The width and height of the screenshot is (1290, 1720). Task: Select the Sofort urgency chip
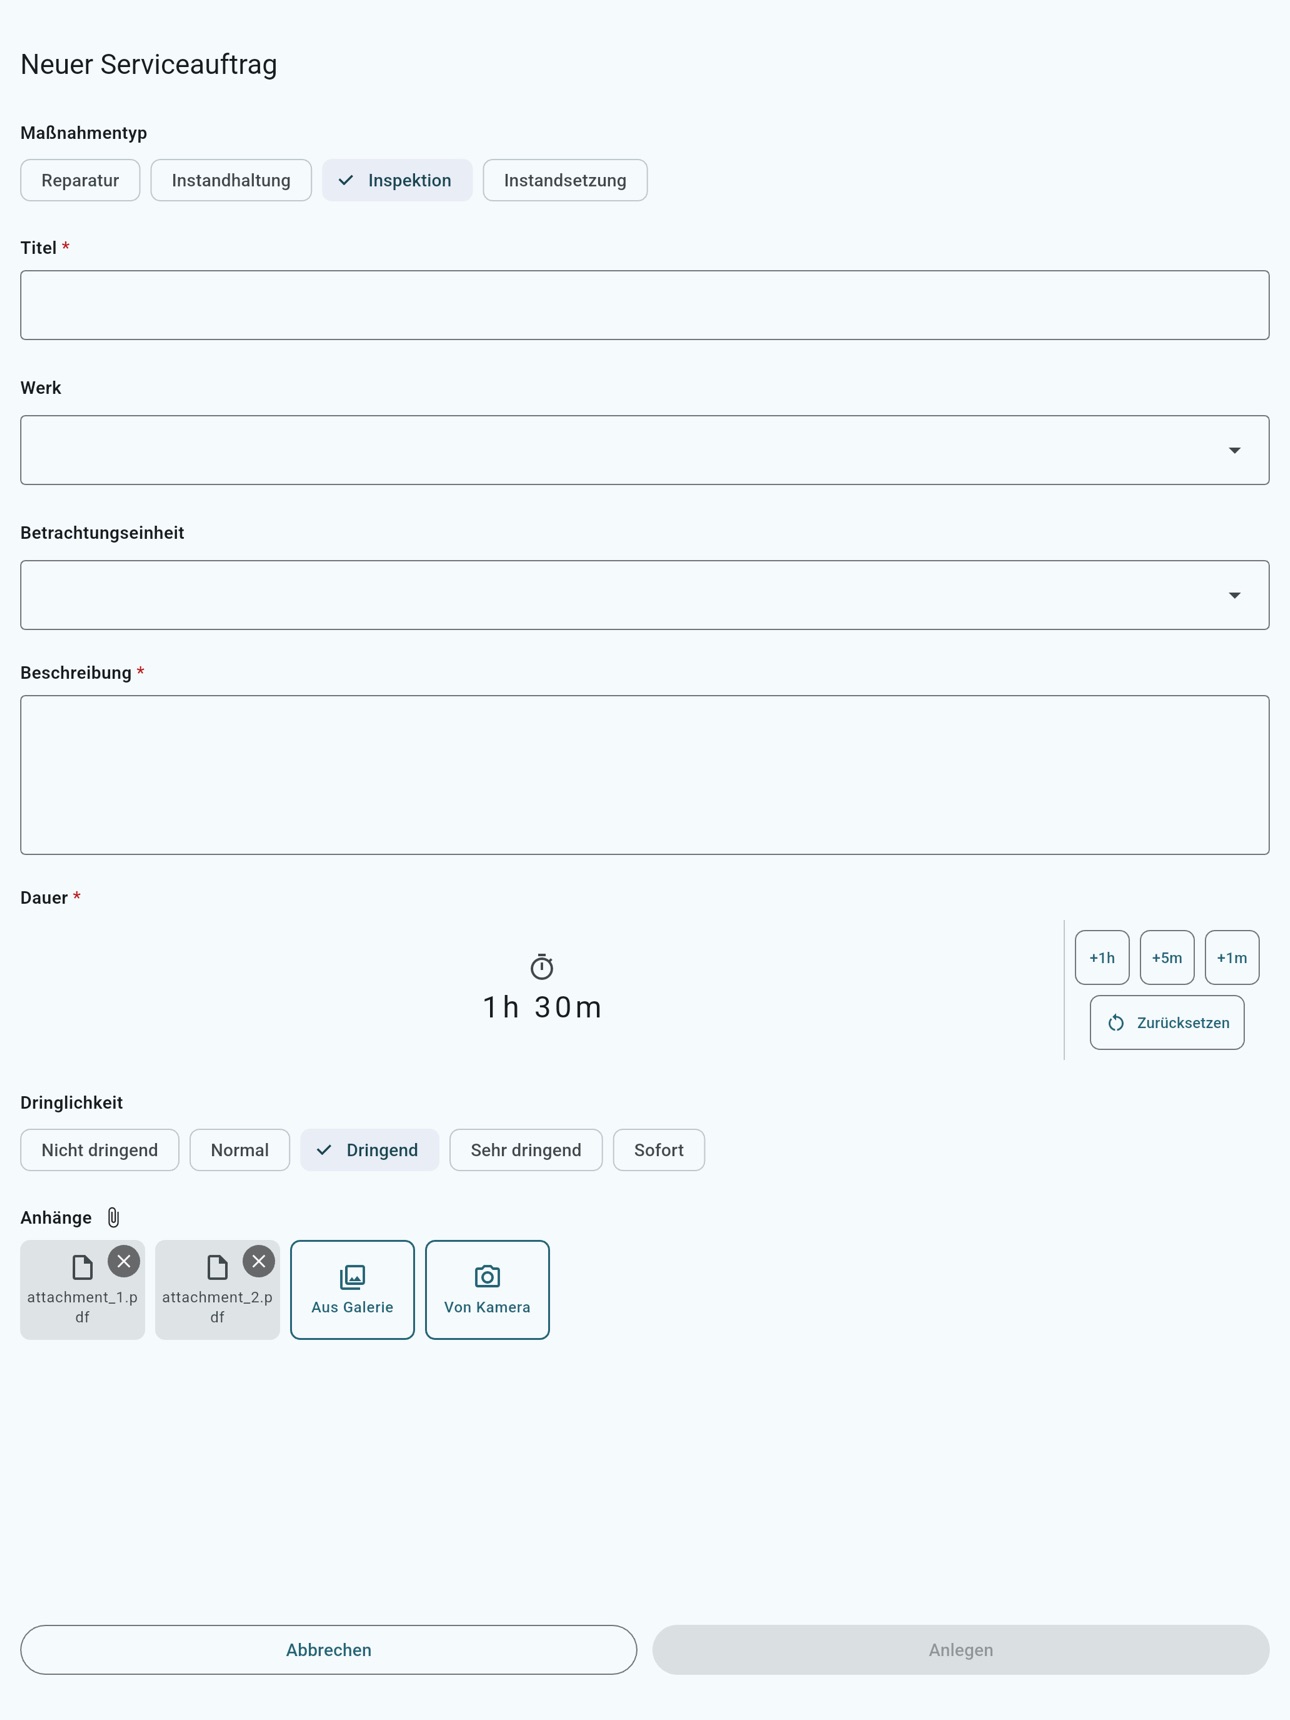tap(659, 1150)
